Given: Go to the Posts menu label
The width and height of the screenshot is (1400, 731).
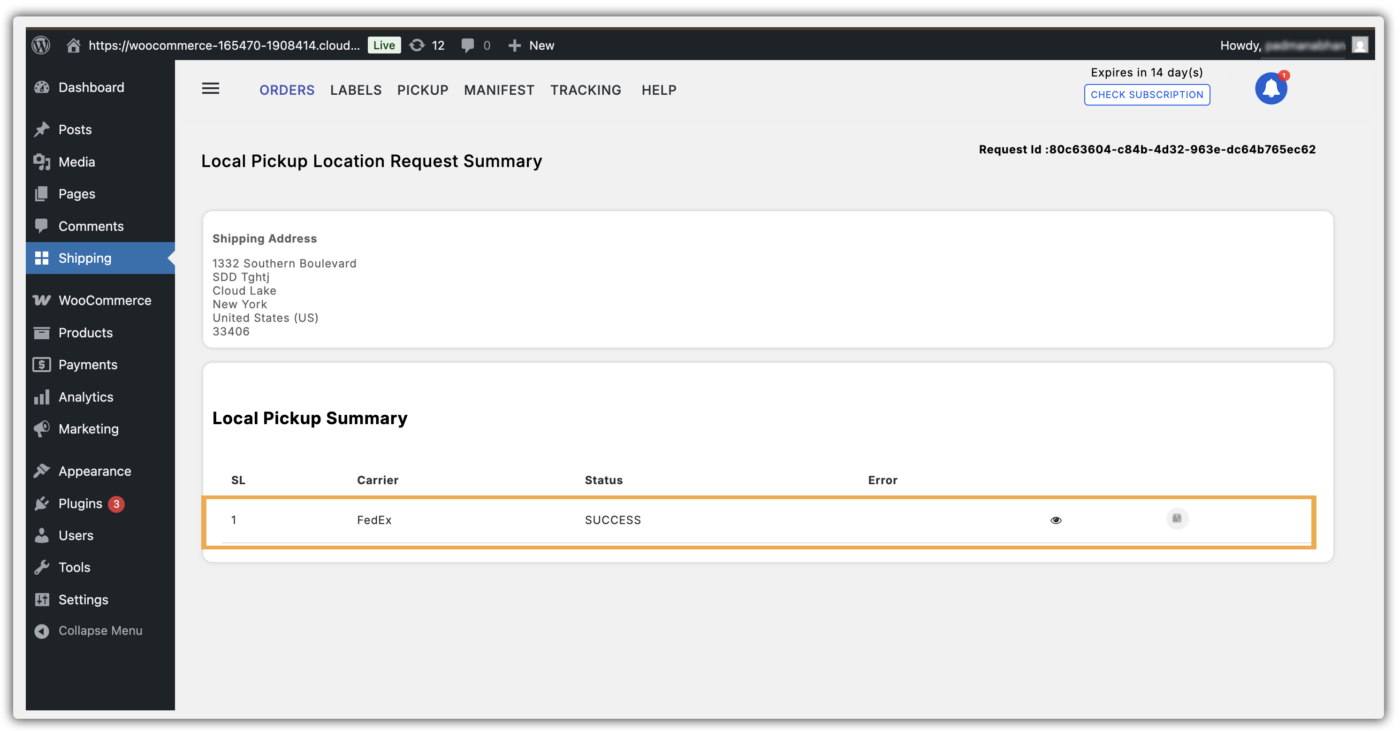Looking at the screenshot, I should [x=75, y=129].
